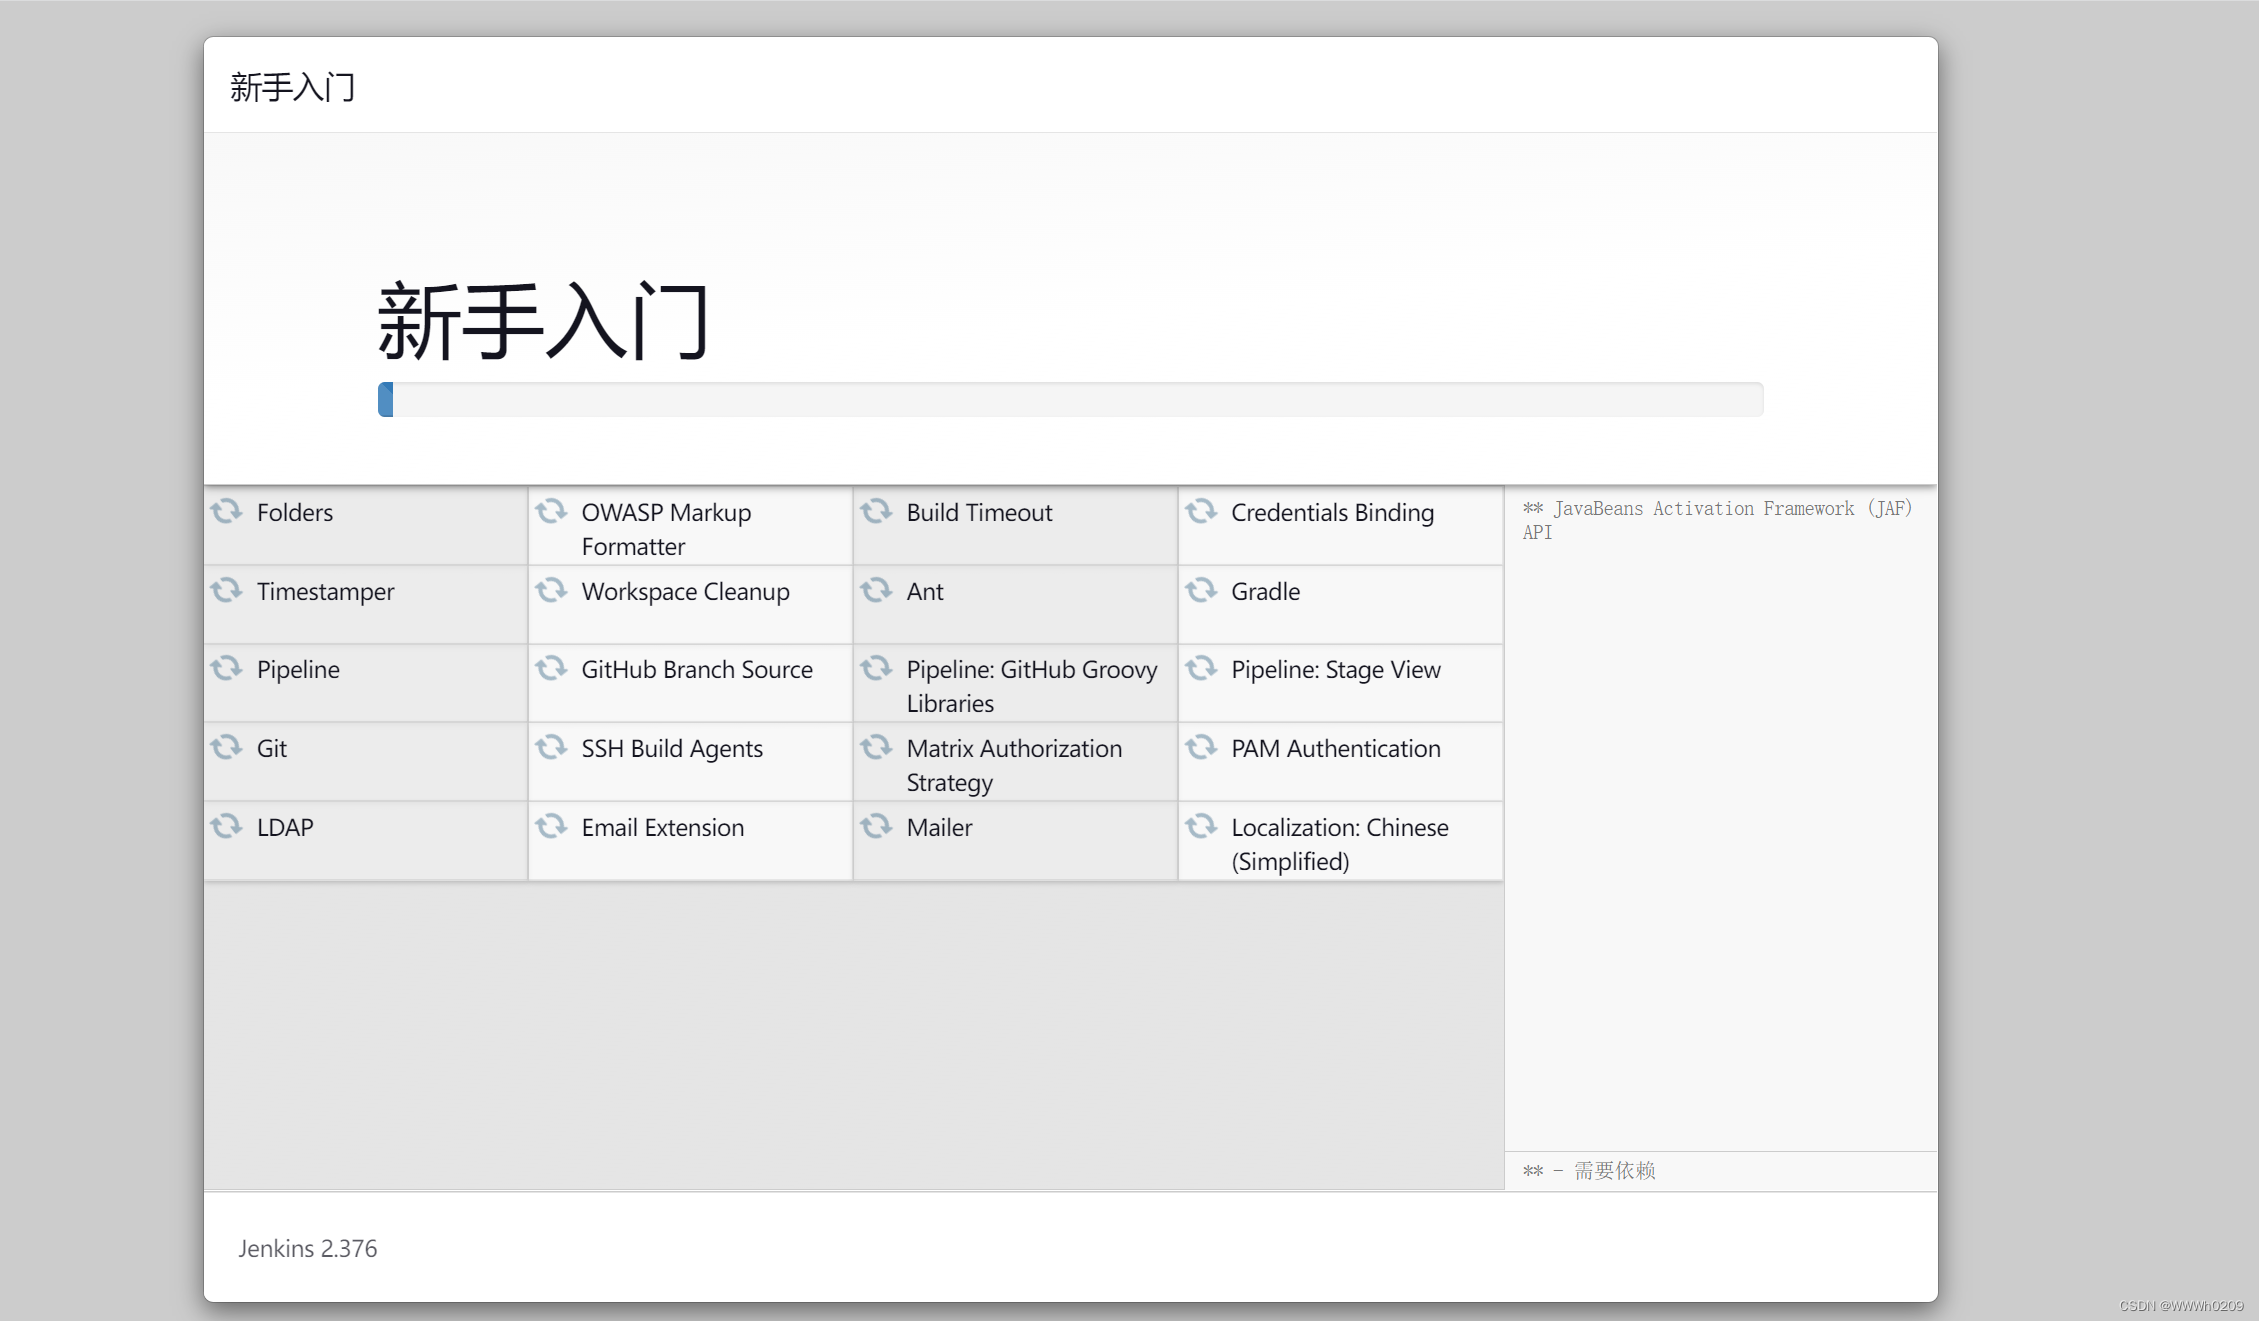The image size is (2259, 1321).
Task: Click the sync icon next to PAM Authentication
Action: pyautogui.click(x=1201, y=747)
